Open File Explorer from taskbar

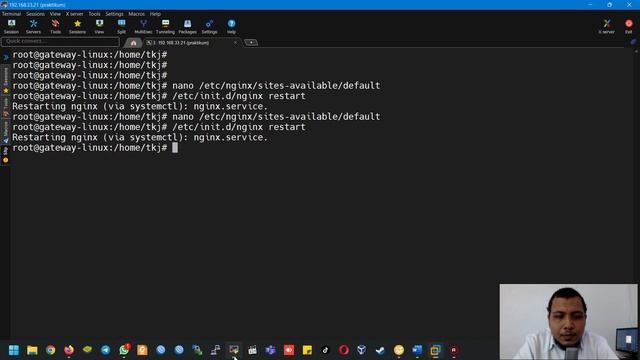click(x=32, y=350)
